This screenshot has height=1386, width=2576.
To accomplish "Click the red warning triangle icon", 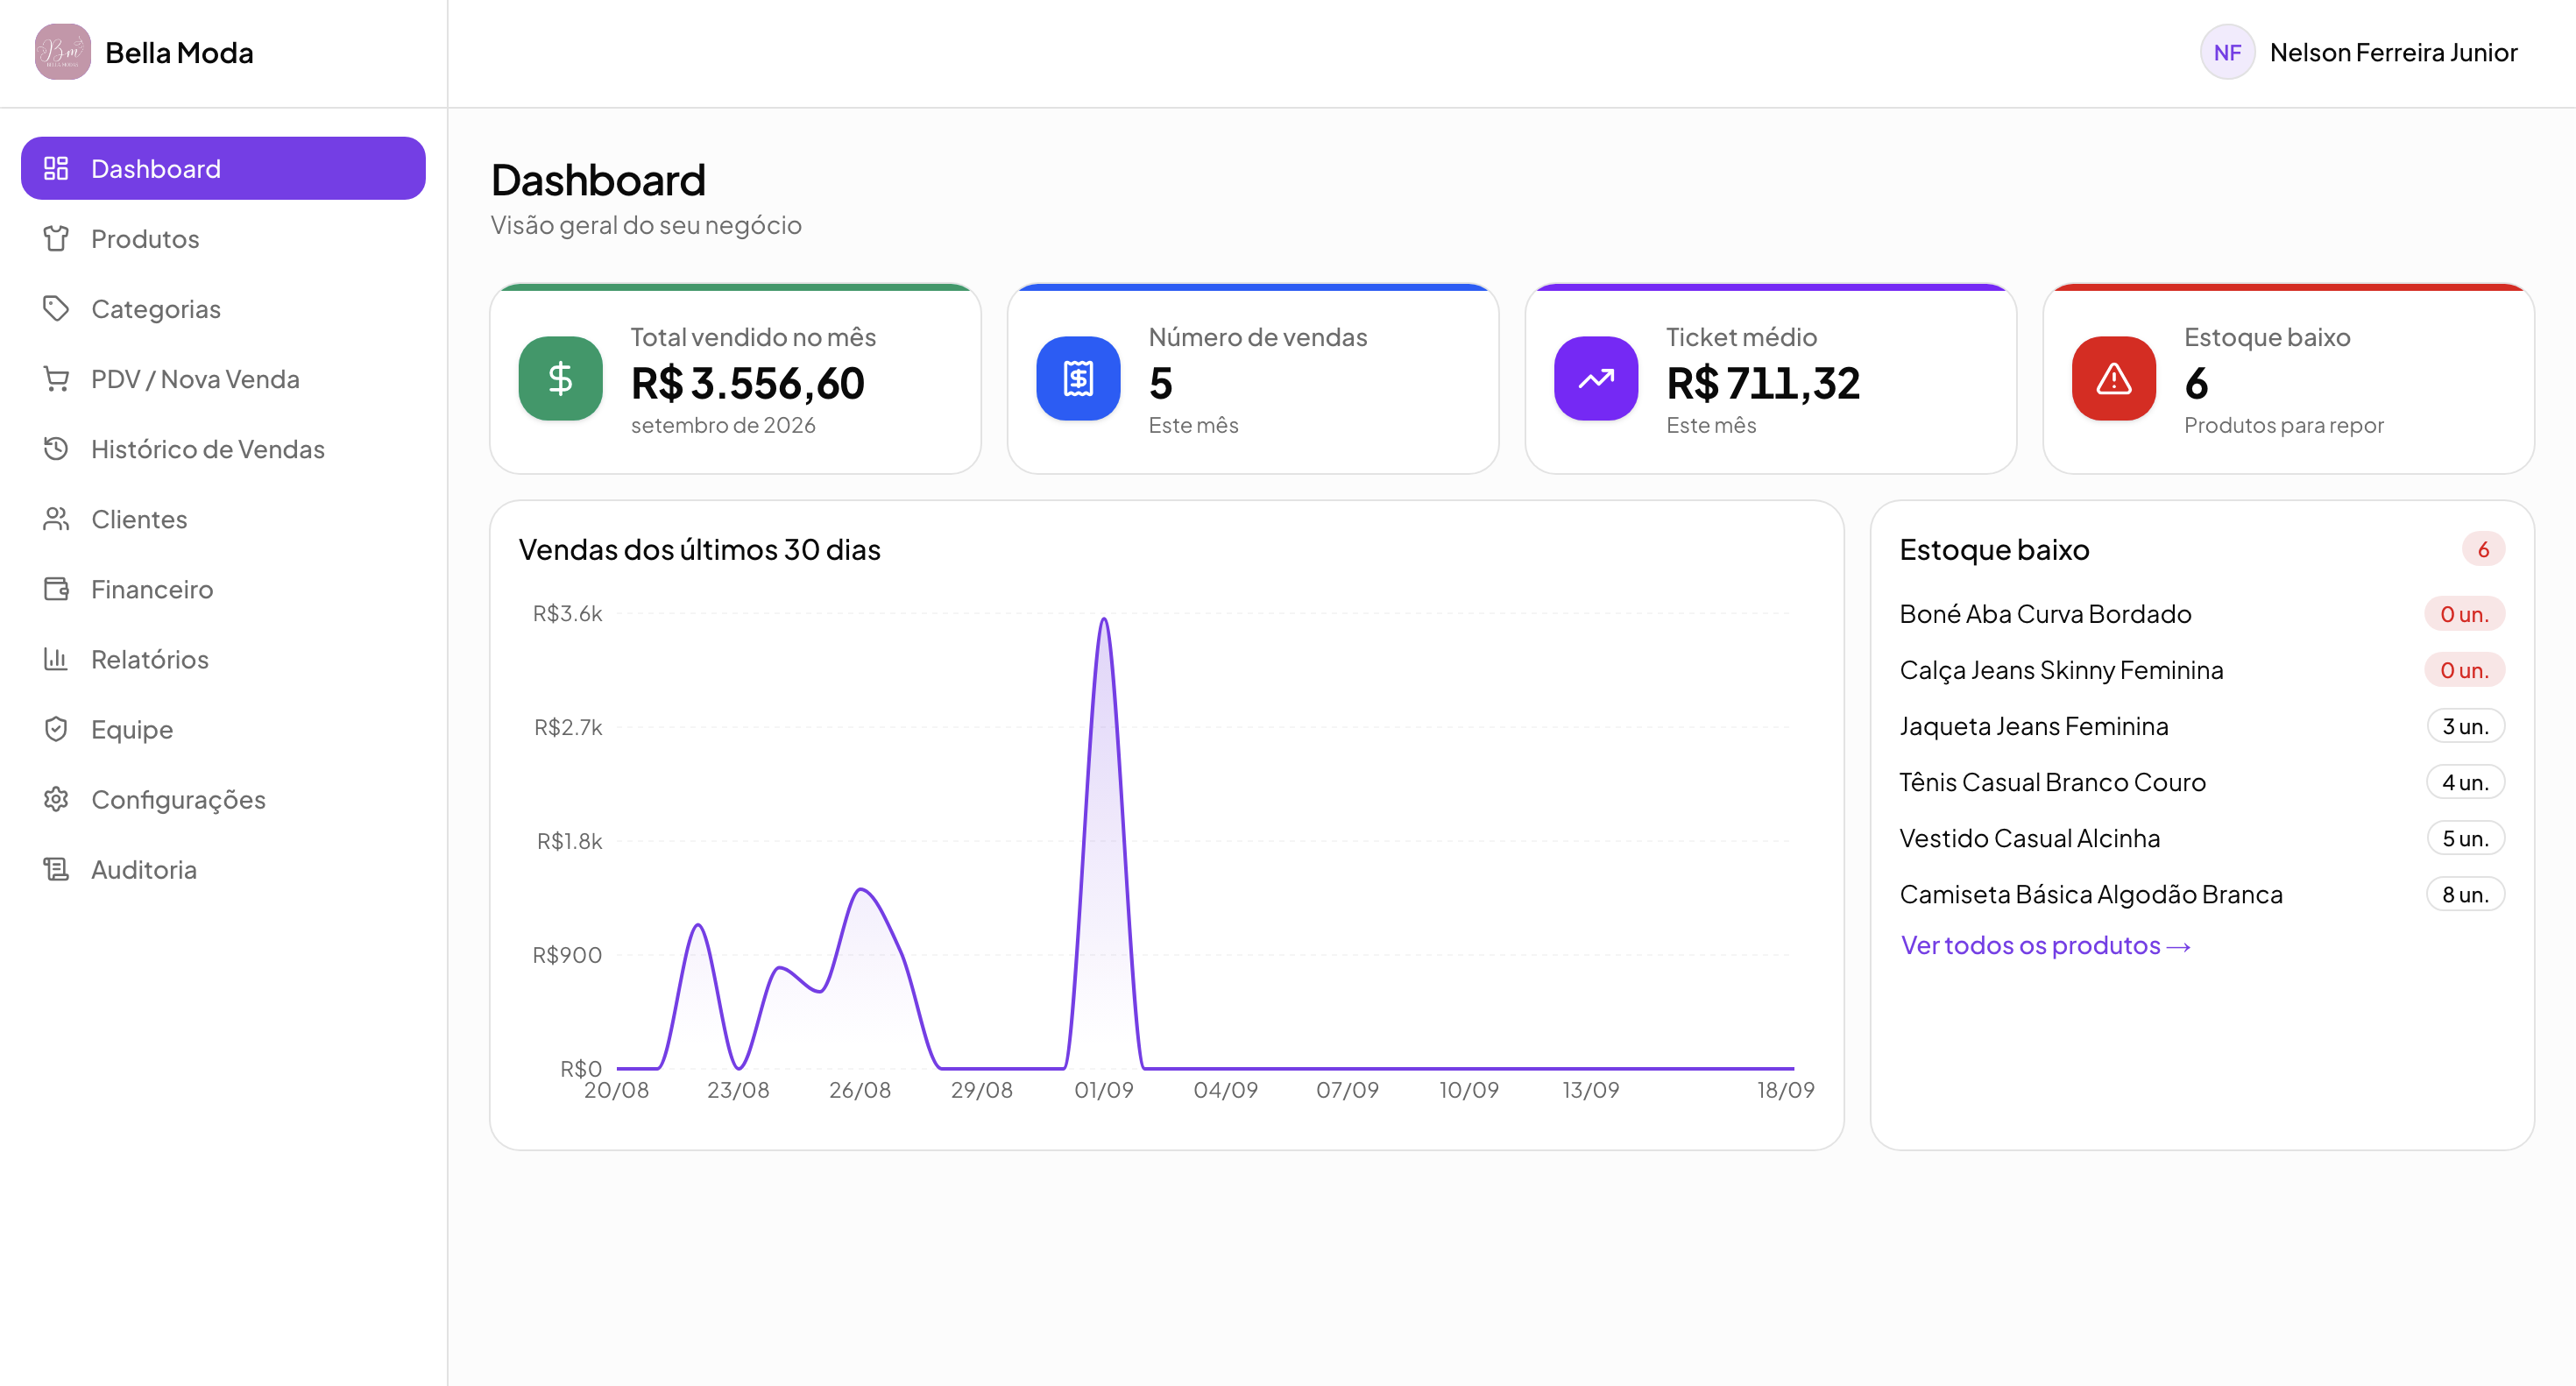I will pos(2114,378).
